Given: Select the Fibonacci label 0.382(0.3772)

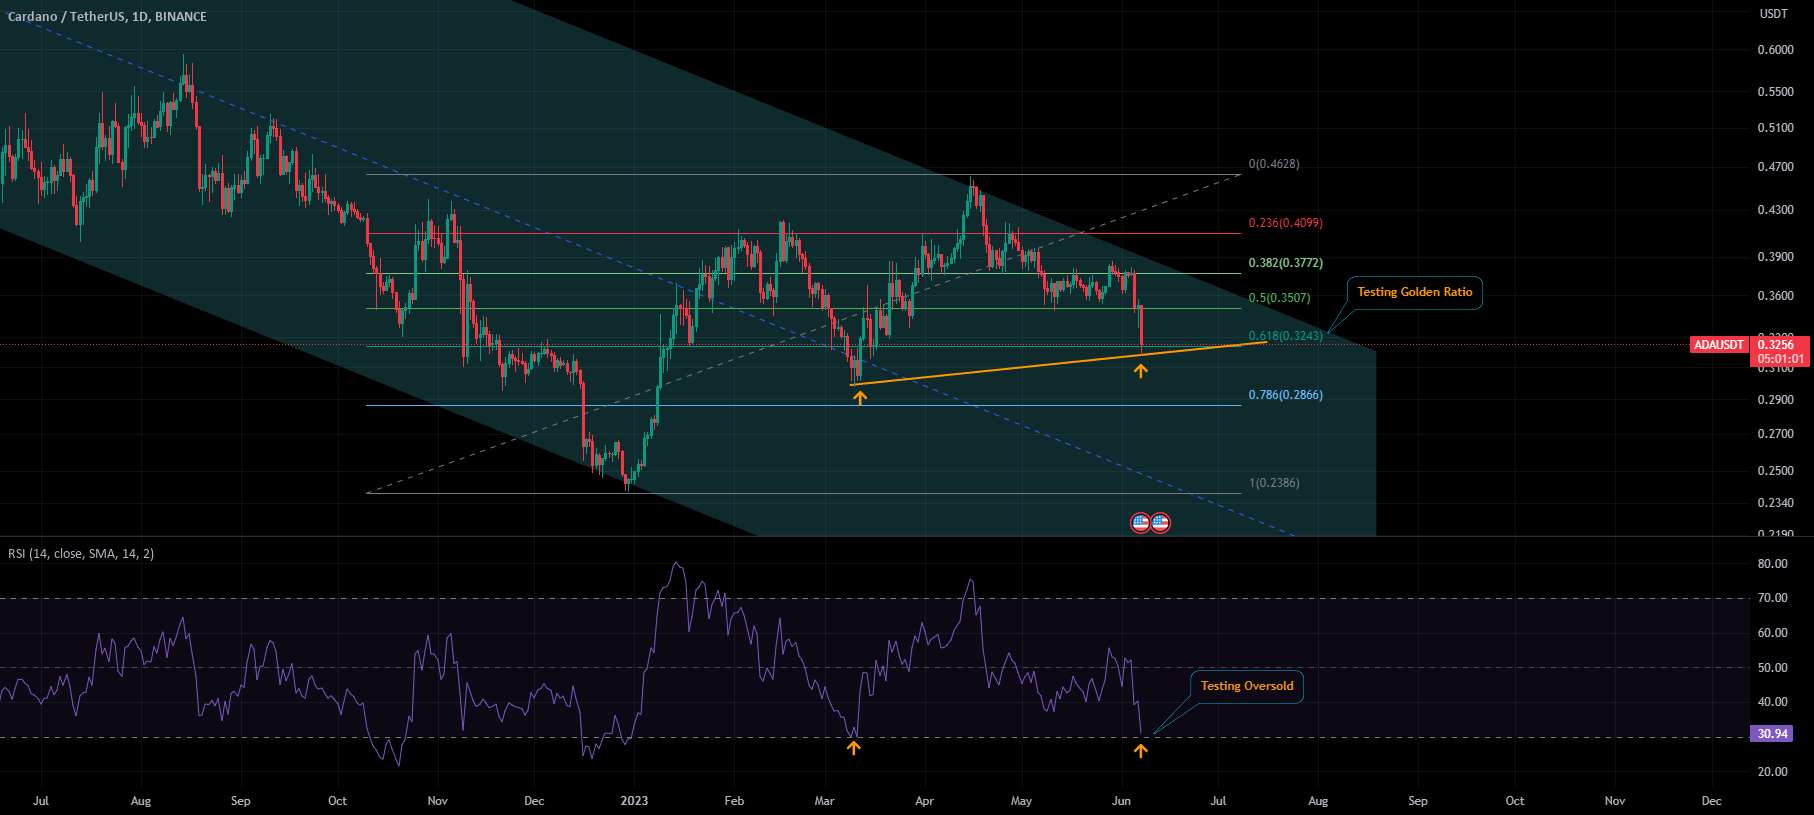Looking at the screenshot, I should click(1285, 263).
